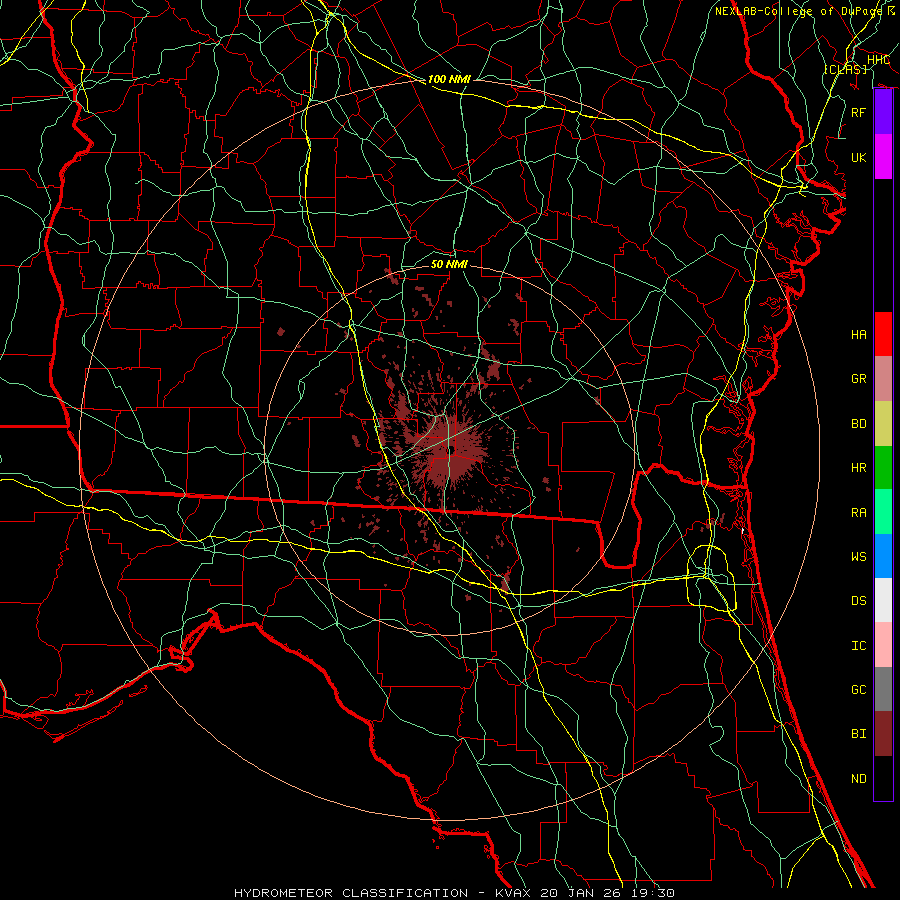Click the 'GR' legend label
Image resolution: width=900 pixels, height=900 pixels.
(859, 379)
